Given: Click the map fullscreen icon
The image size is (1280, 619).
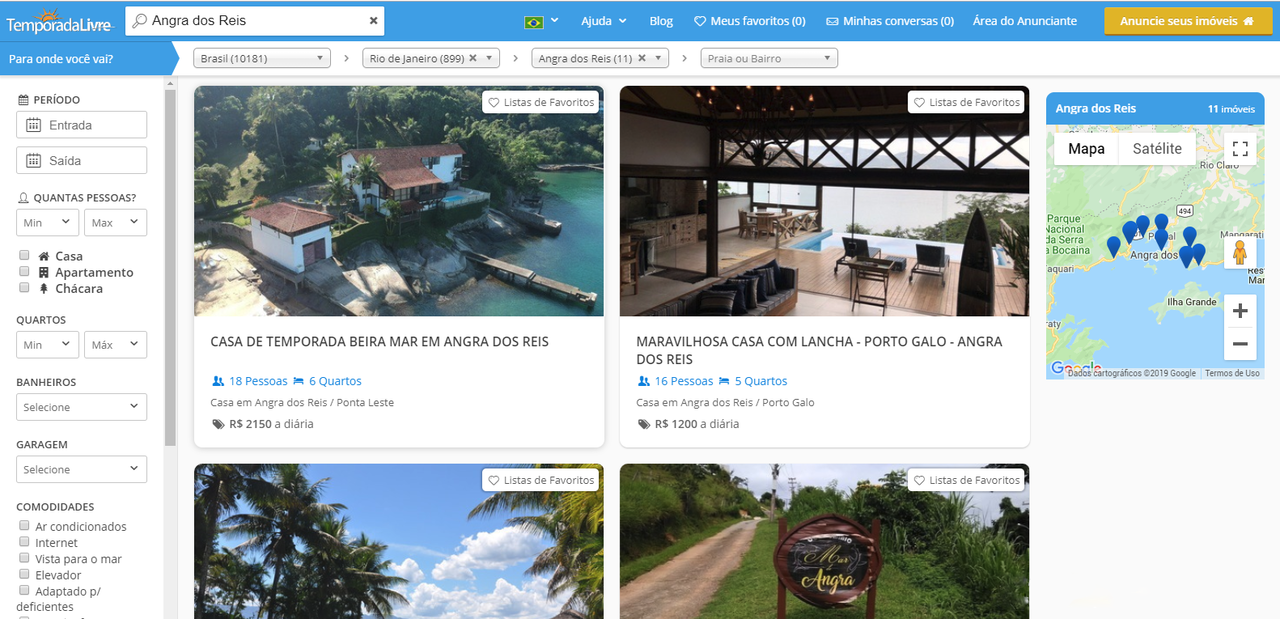Looking at the screenshot, I should point(1240,149).
